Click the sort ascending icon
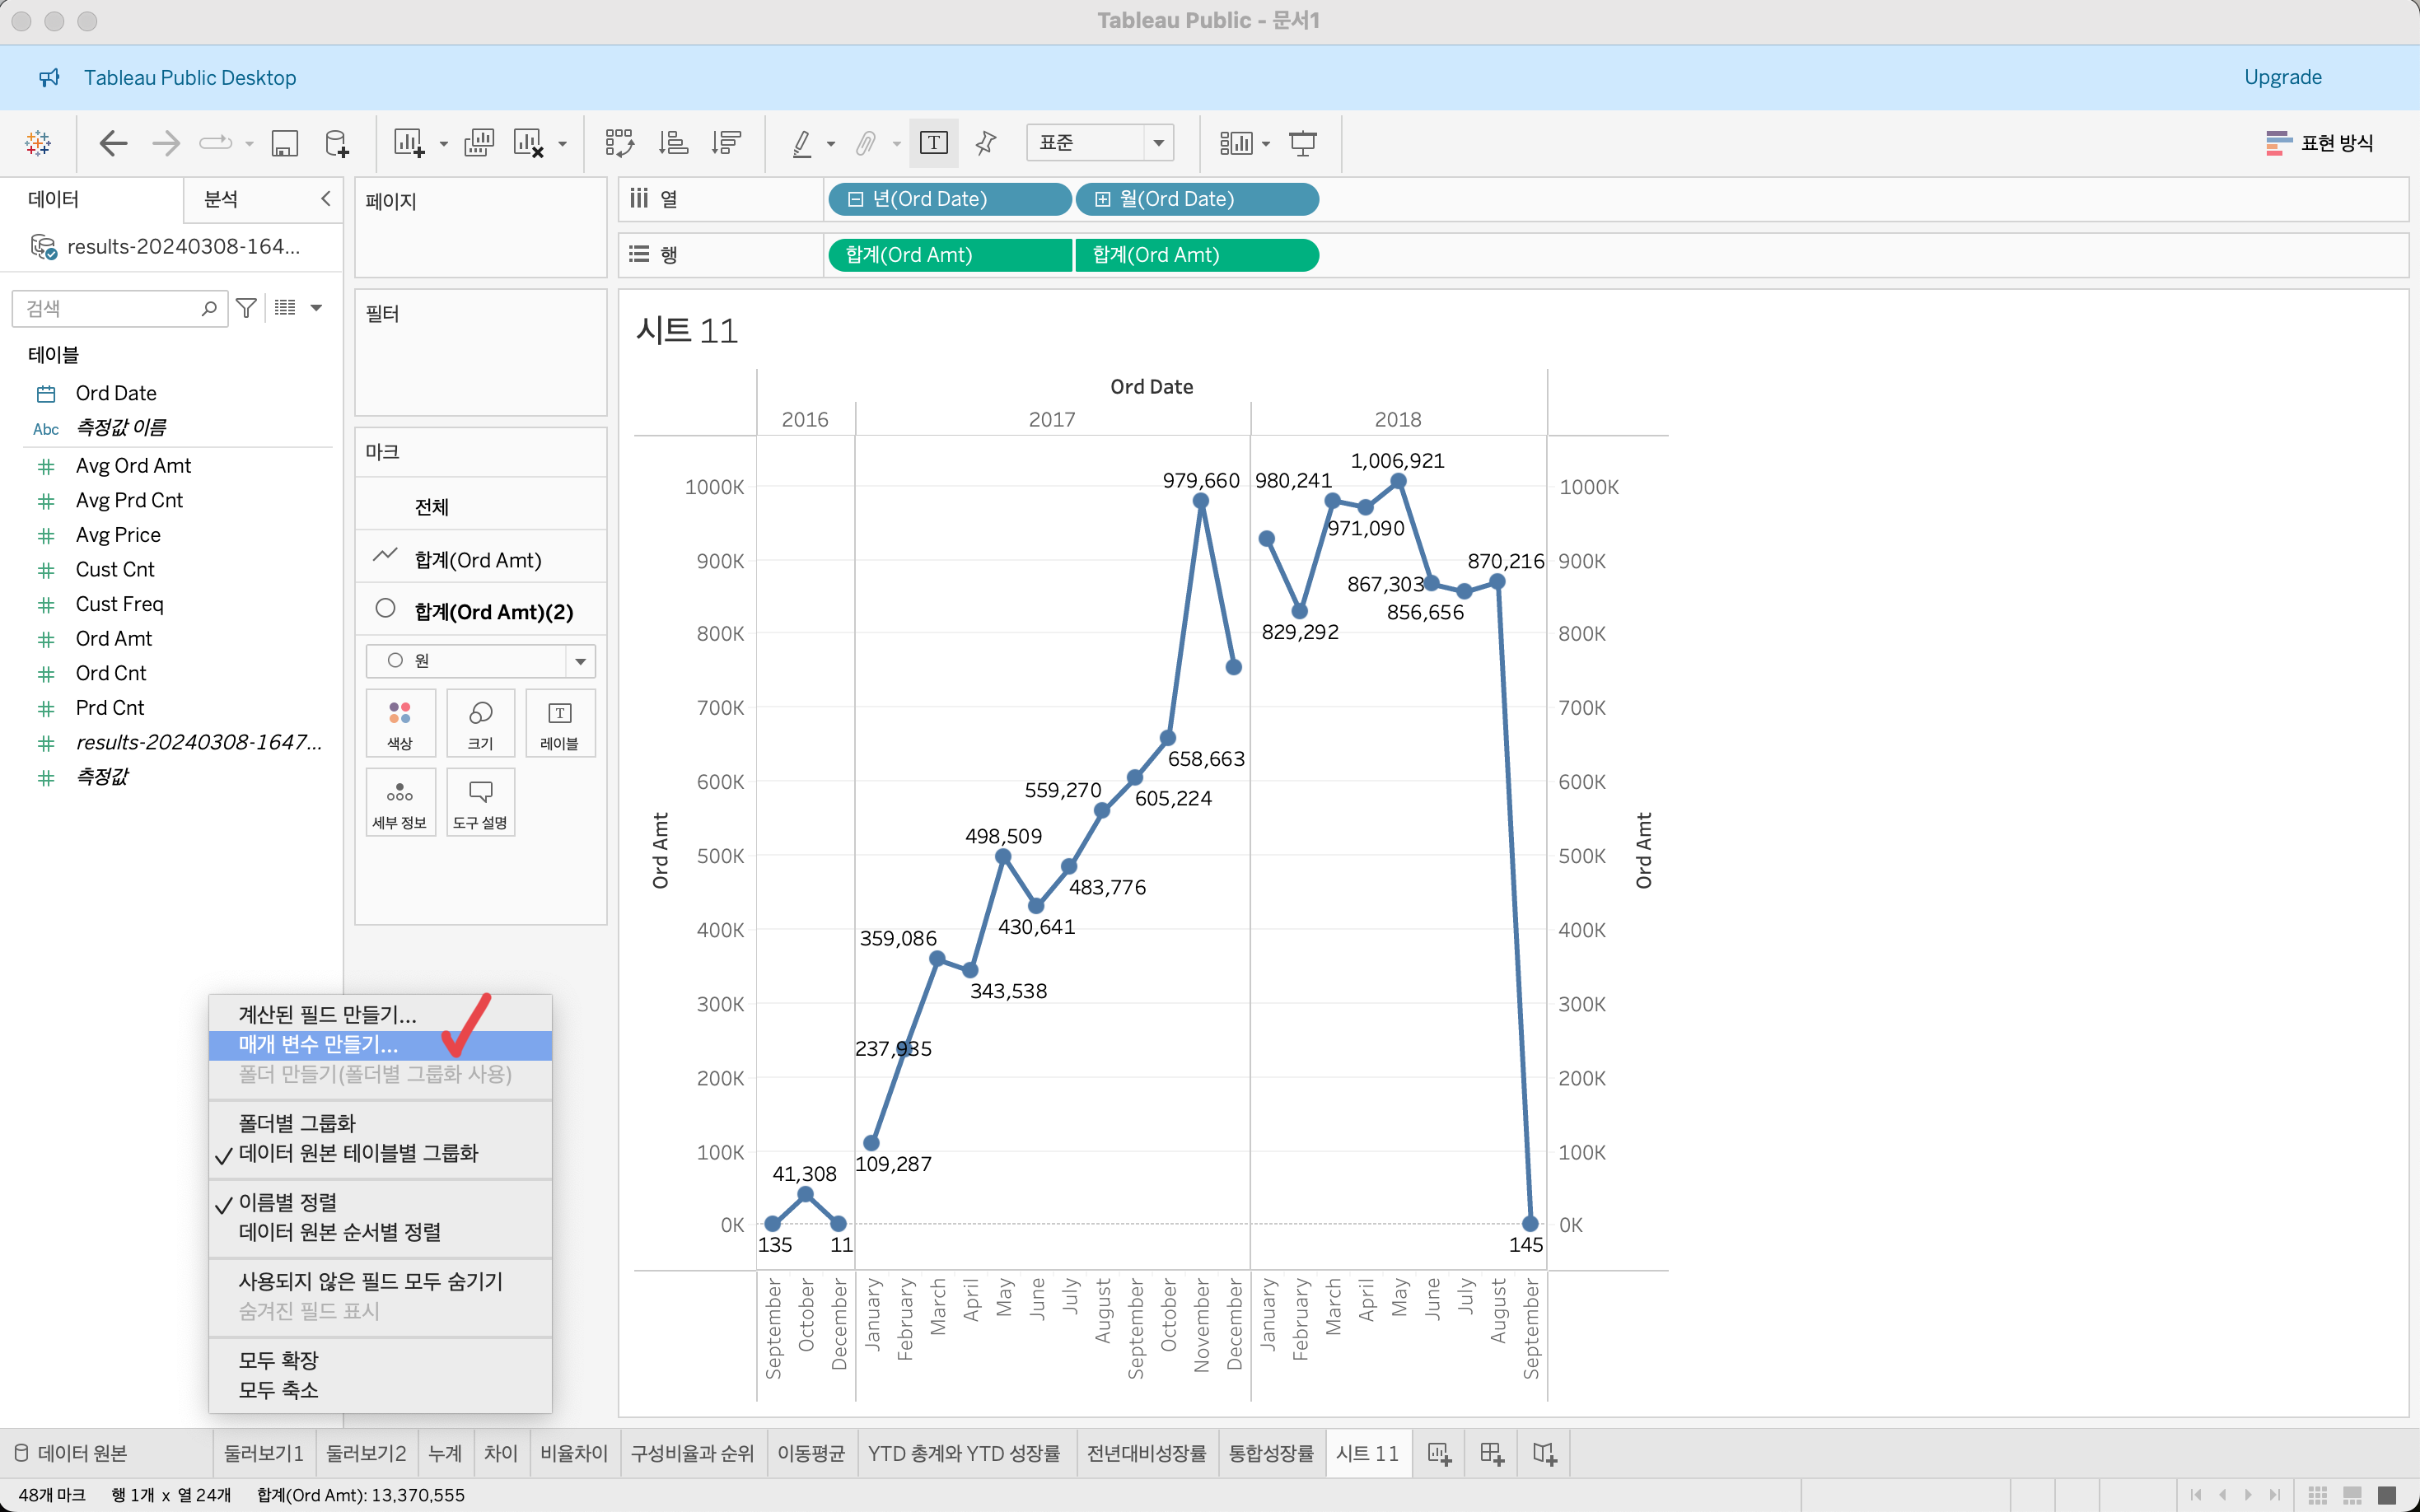 673,143
